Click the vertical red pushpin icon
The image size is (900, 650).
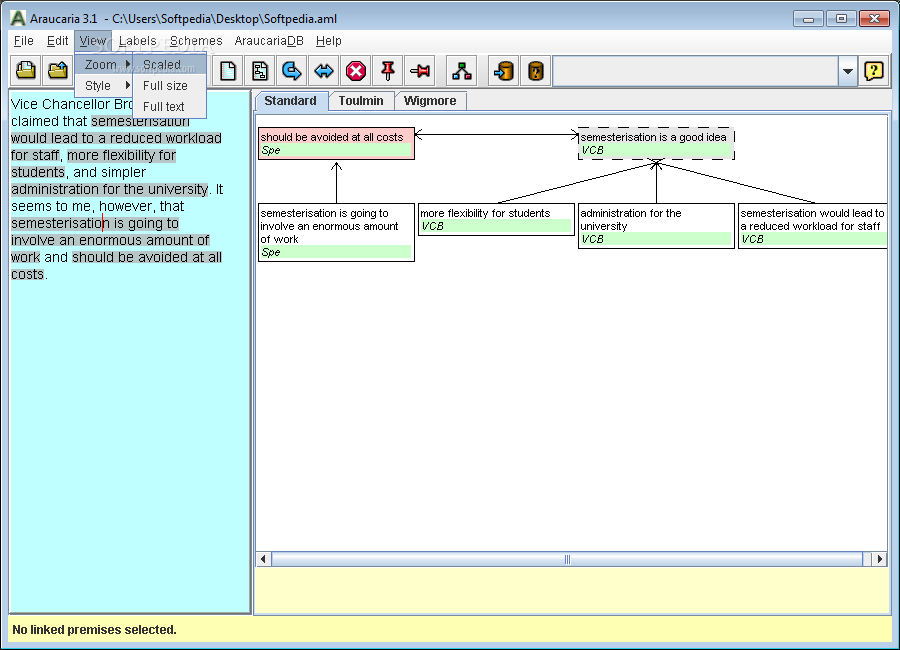click(x=388, y=71)
